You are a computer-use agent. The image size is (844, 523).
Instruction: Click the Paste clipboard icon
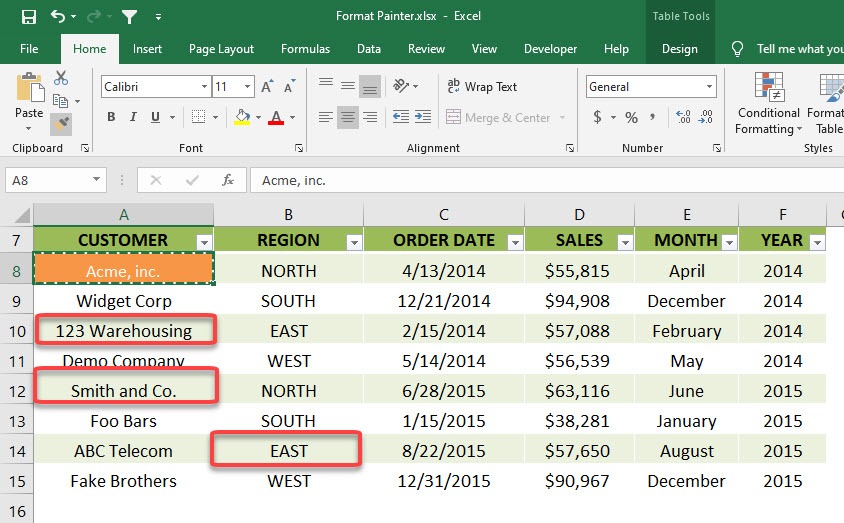(x=30, y=87)
